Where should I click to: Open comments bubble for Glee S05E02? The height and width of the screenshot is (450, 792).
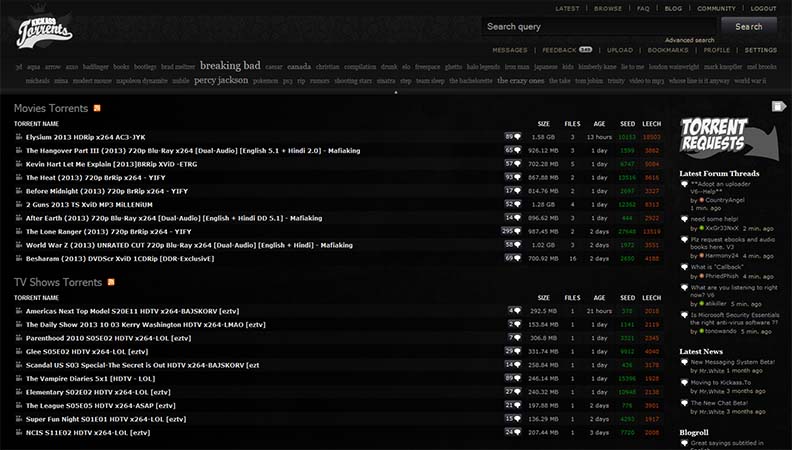(x=513, y=352)
